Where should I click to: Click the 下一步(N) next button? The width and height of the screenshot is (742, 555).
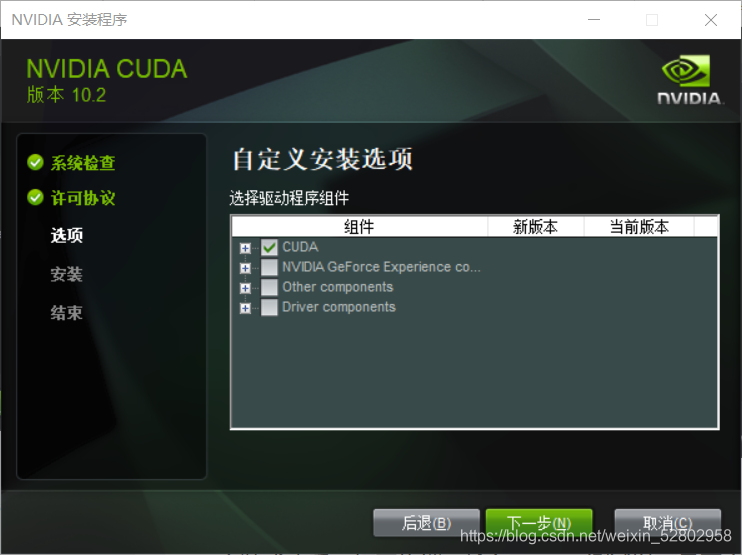pyautogui.click(x=539, y=523)
